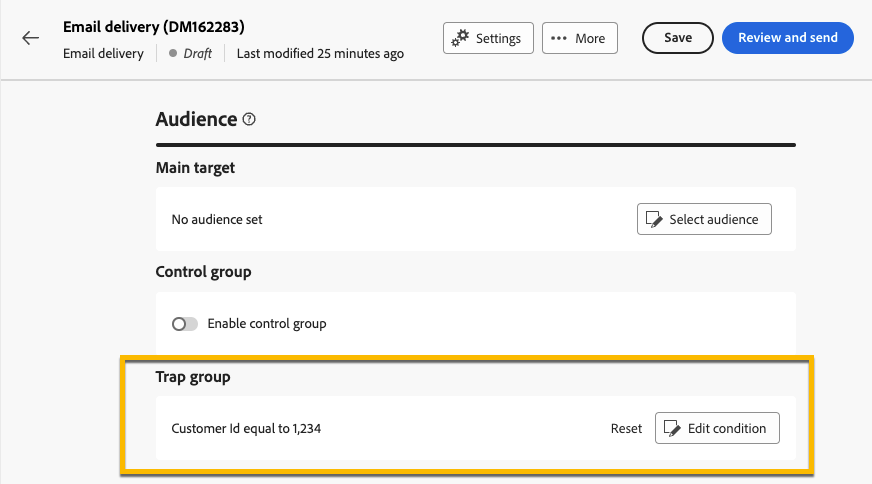Click the 'Email delivery (DM162283)' title
872x484 pixels.
coord(153,27)
